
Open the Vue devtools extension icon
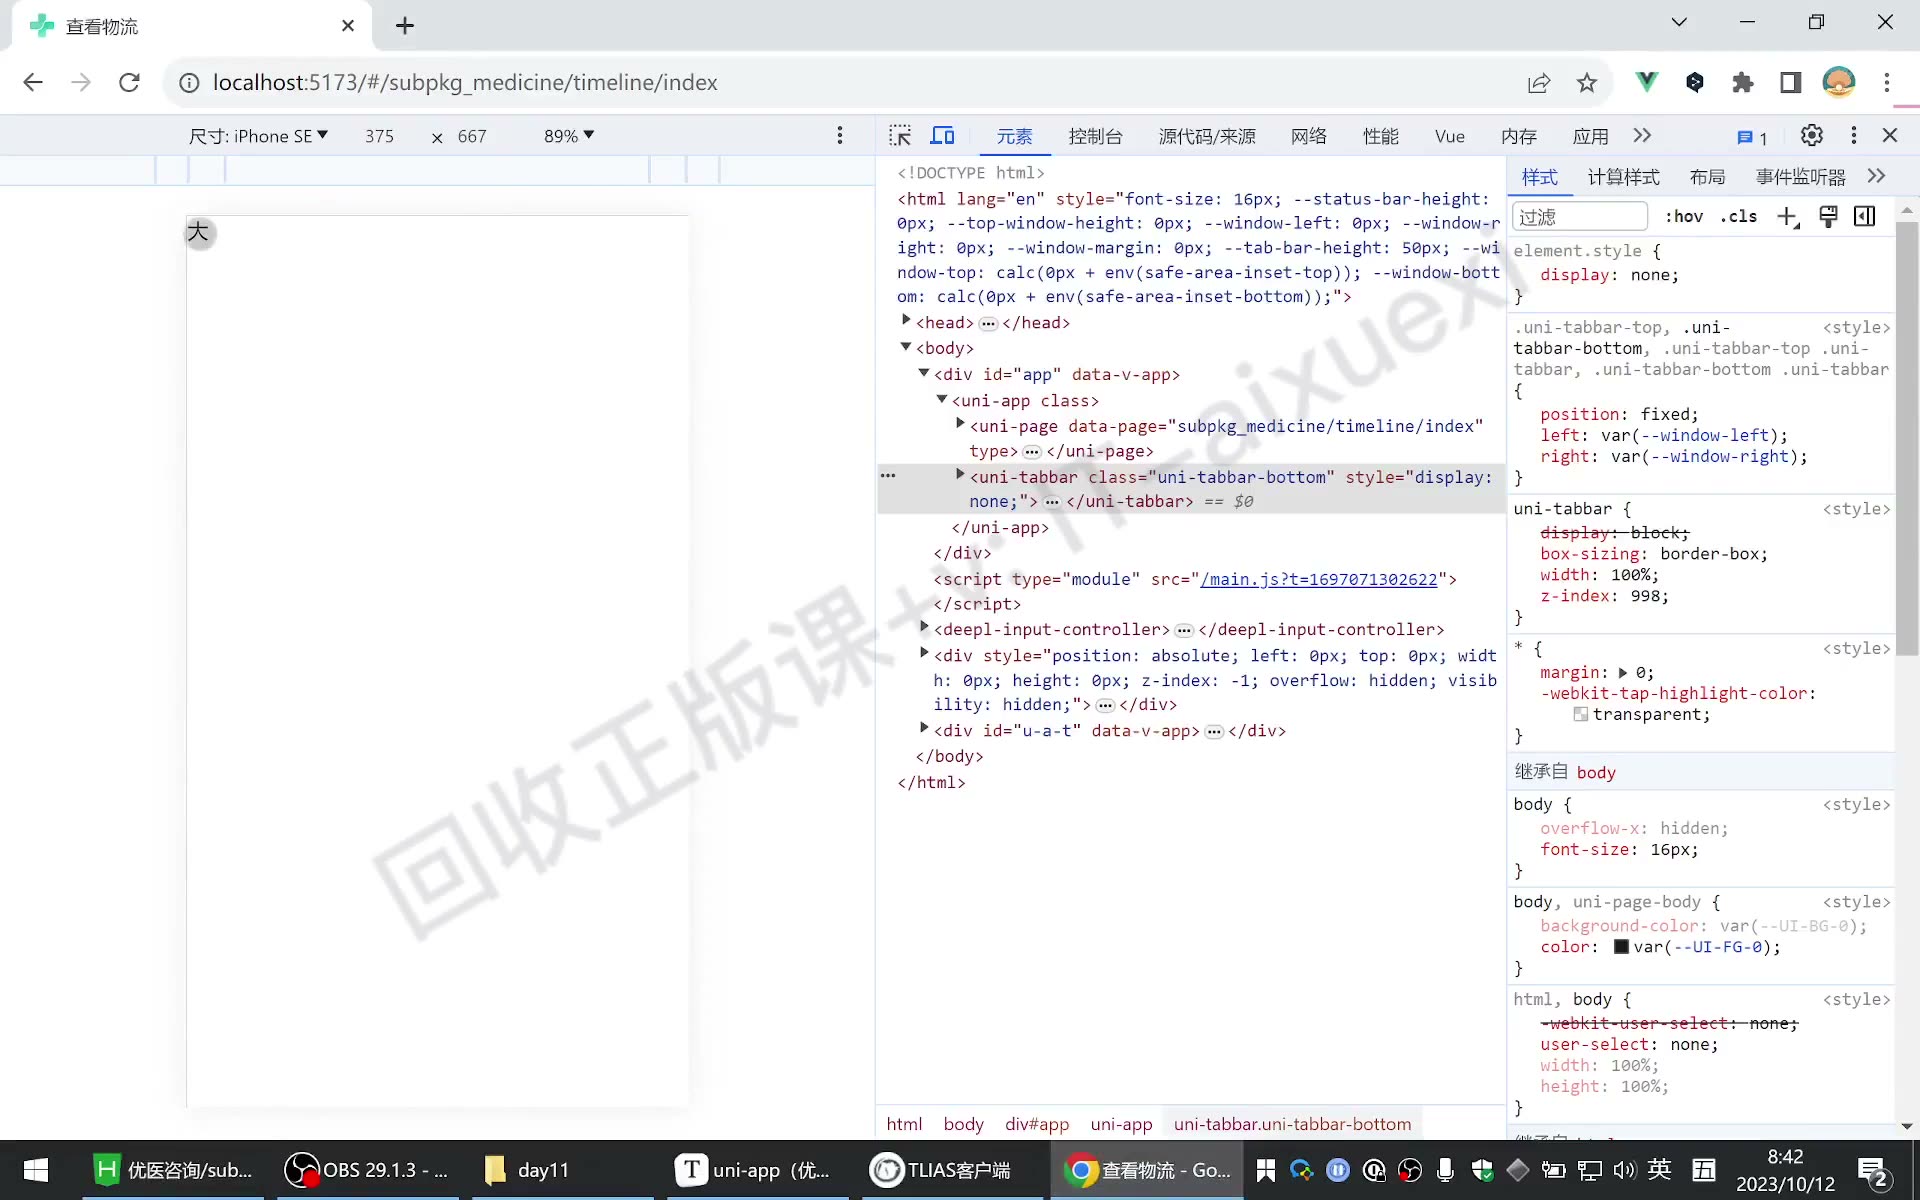tap(1646, 83)
